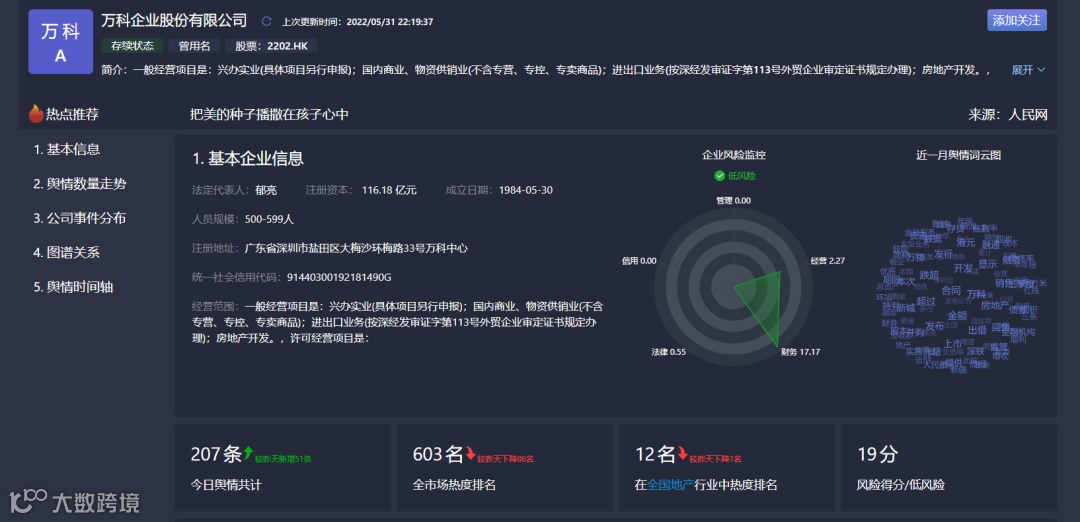Go to 5. 舆情时间轴 section
Image resolution: width=1080 pixels, height=522 pixels.
74,287
